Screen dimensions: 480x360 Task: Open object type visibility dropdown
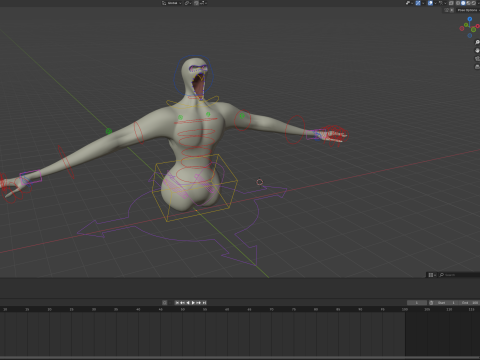408,3
